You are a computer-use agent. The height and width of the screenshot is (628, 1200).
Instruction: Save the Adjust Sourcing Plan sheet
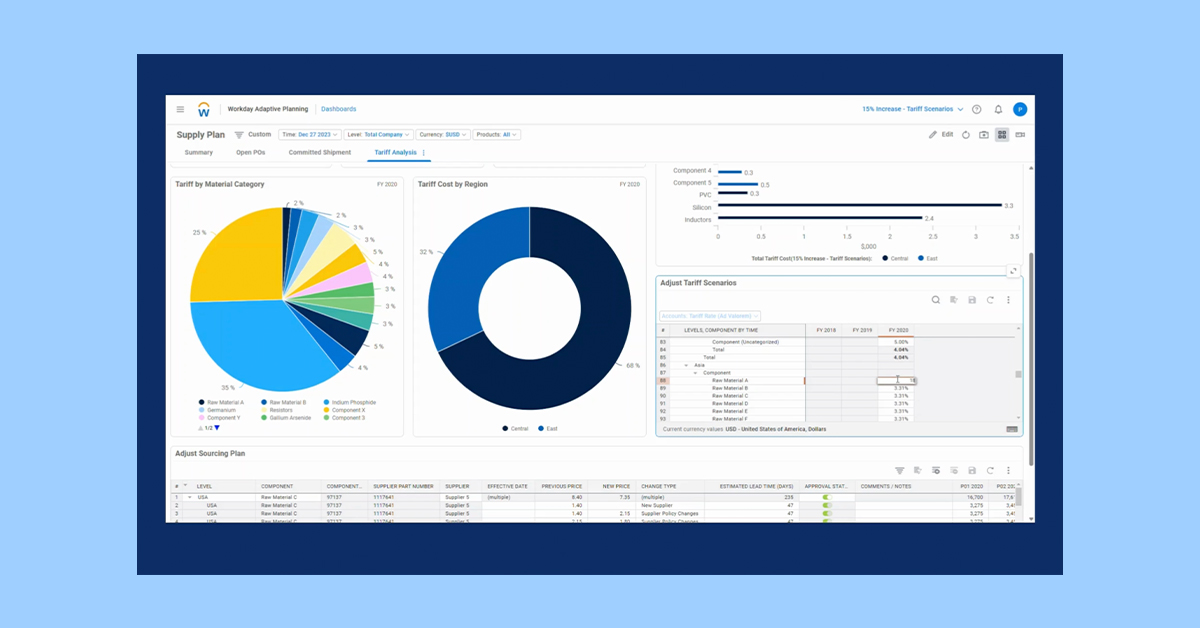973,470
